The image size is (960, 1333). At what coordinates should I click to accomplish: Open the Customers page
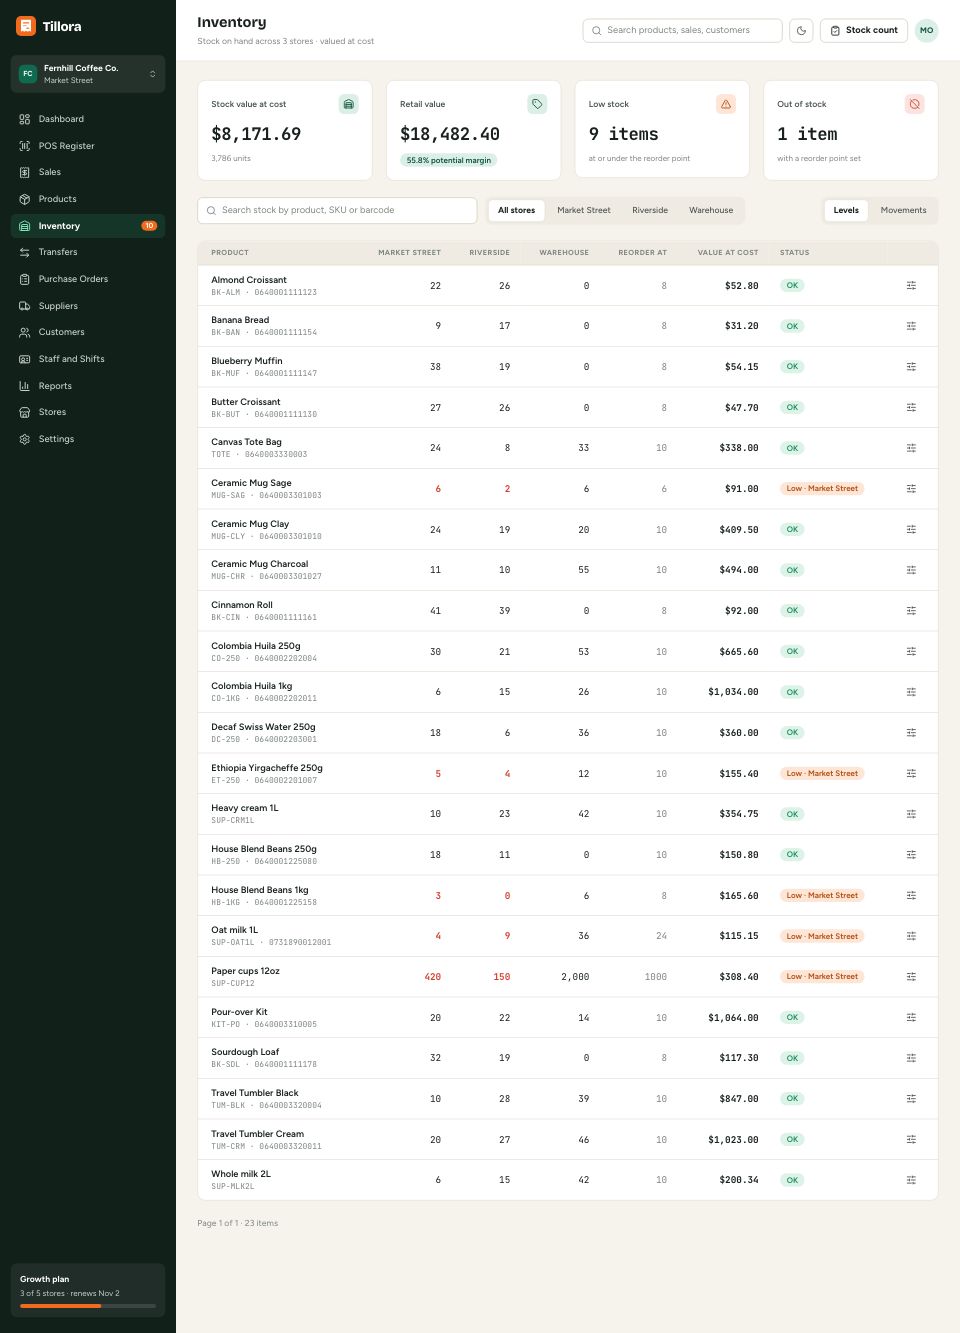[x=88, y=332]
